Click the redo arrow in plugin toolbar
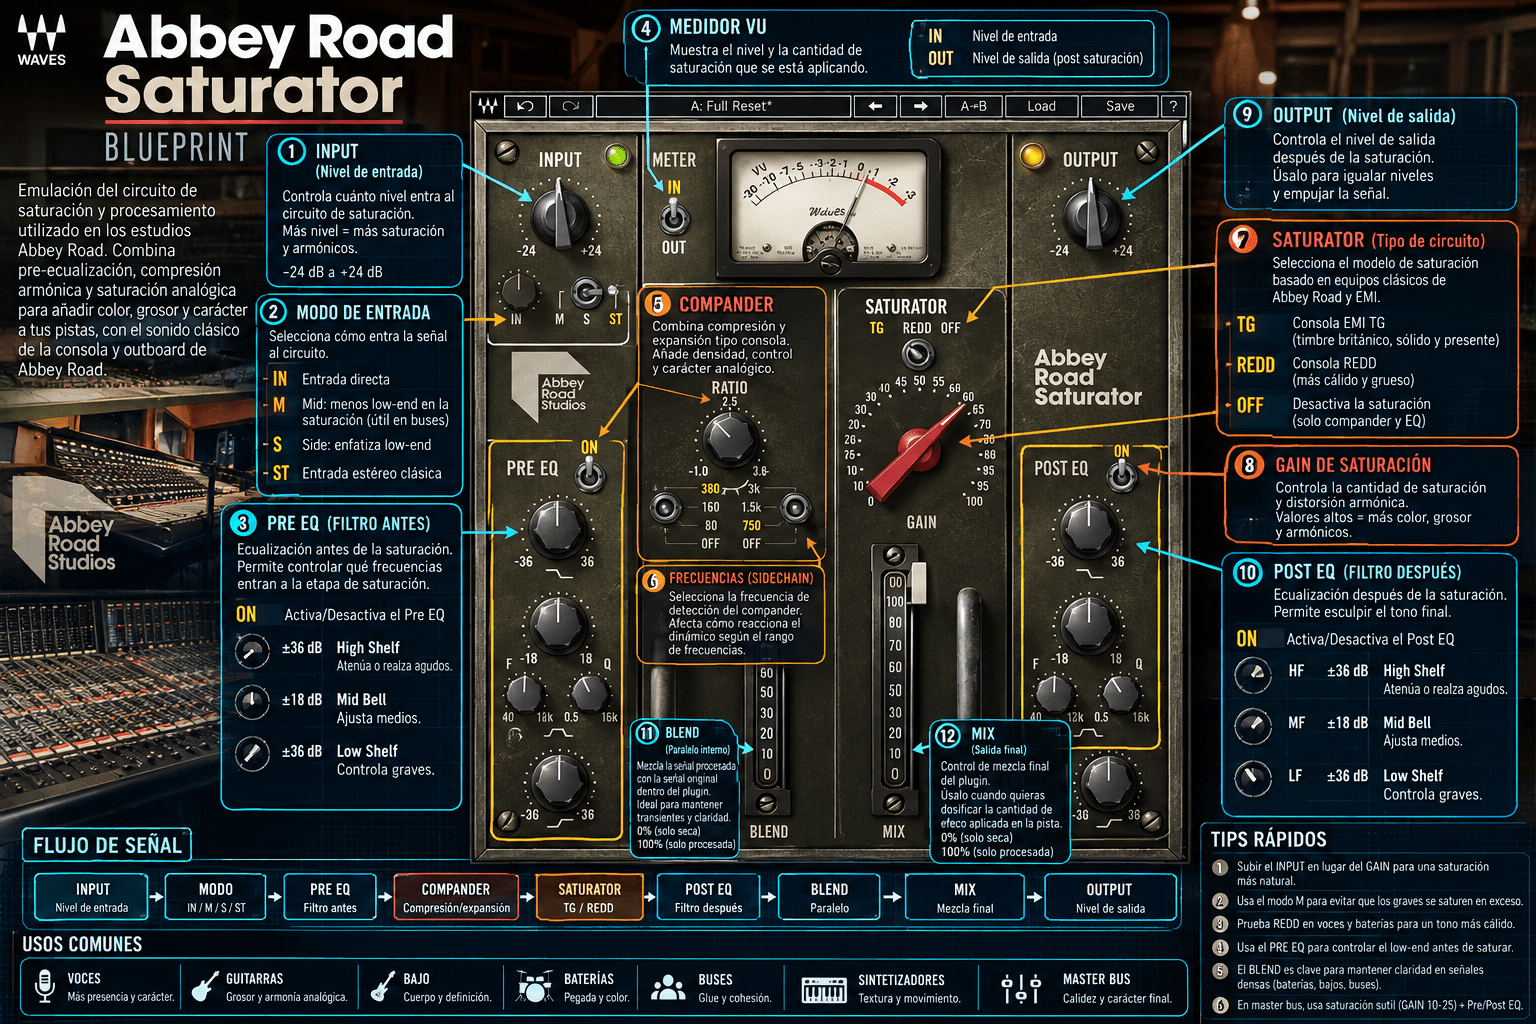Viewport: 1536px width, 1024px height. point(571,106)
